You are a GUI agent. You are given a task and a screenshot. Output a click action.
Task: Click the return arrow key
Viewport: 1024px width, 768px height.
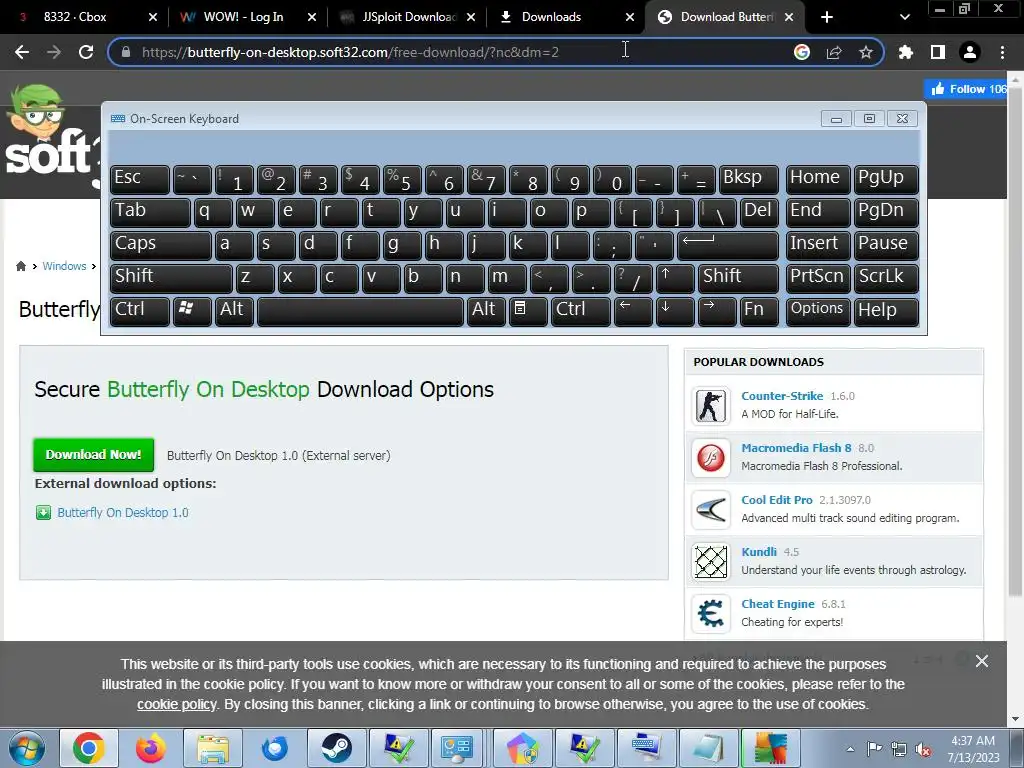click(x=728, y=246)
